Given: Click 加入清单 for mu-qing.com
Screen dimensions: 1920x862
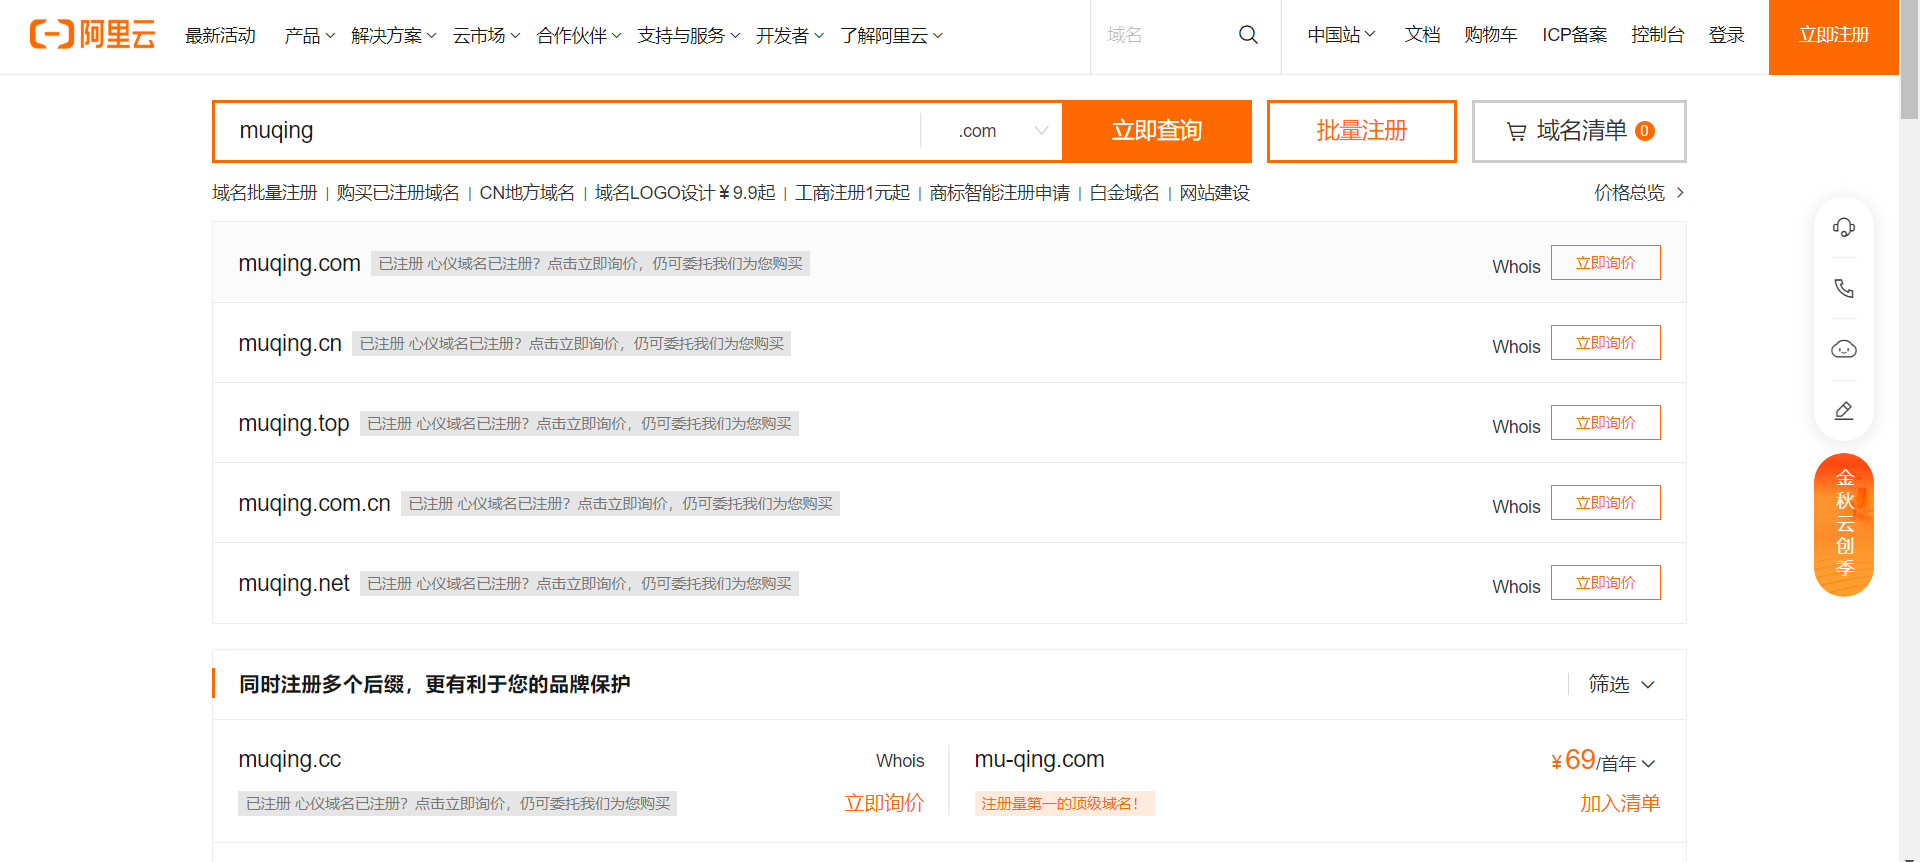Looking at the screenshot, I should tap(1620, 803).
